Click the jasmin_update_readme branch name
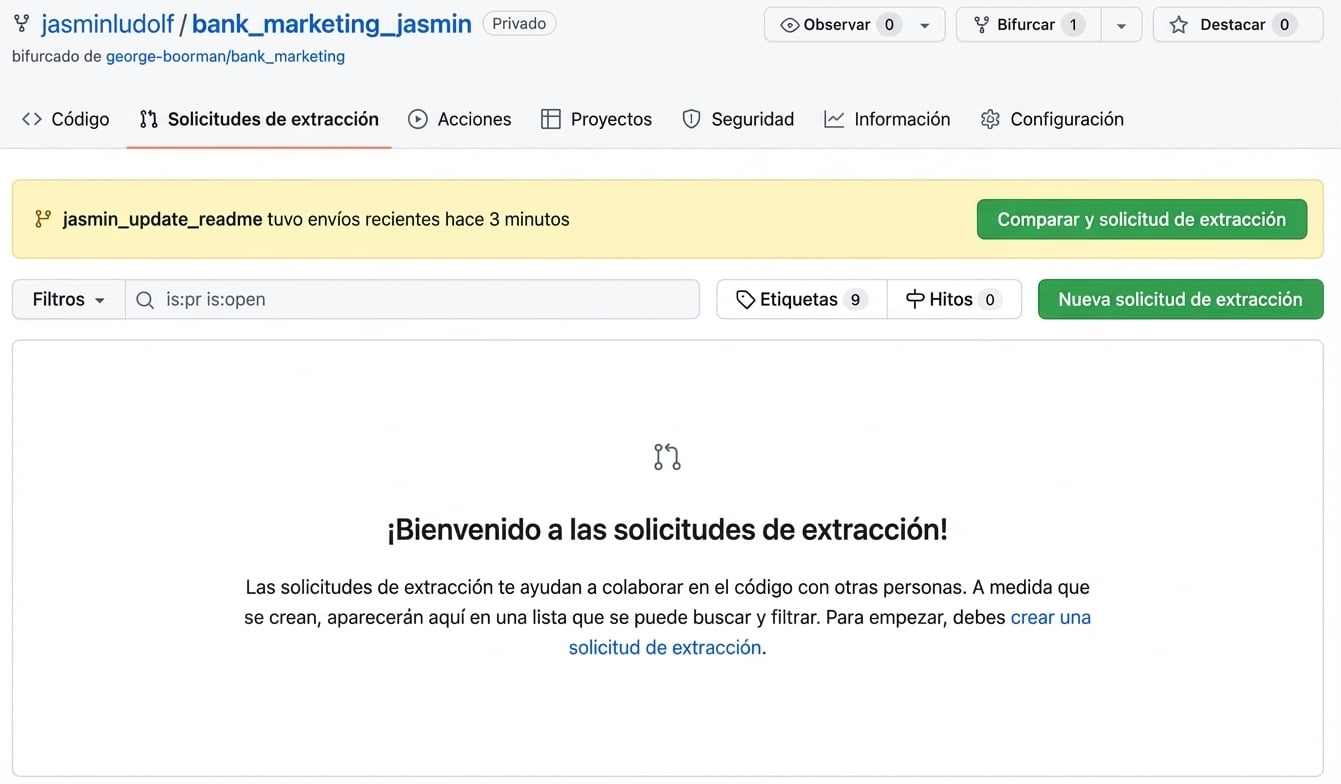Viewport: 1341px width, 784px height. tap(162, 219)
